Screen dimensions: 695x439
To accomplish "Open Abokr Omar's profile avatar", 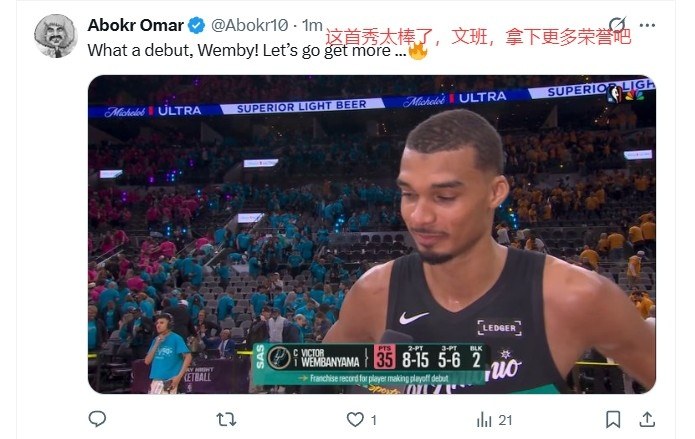I will point(55,36).
